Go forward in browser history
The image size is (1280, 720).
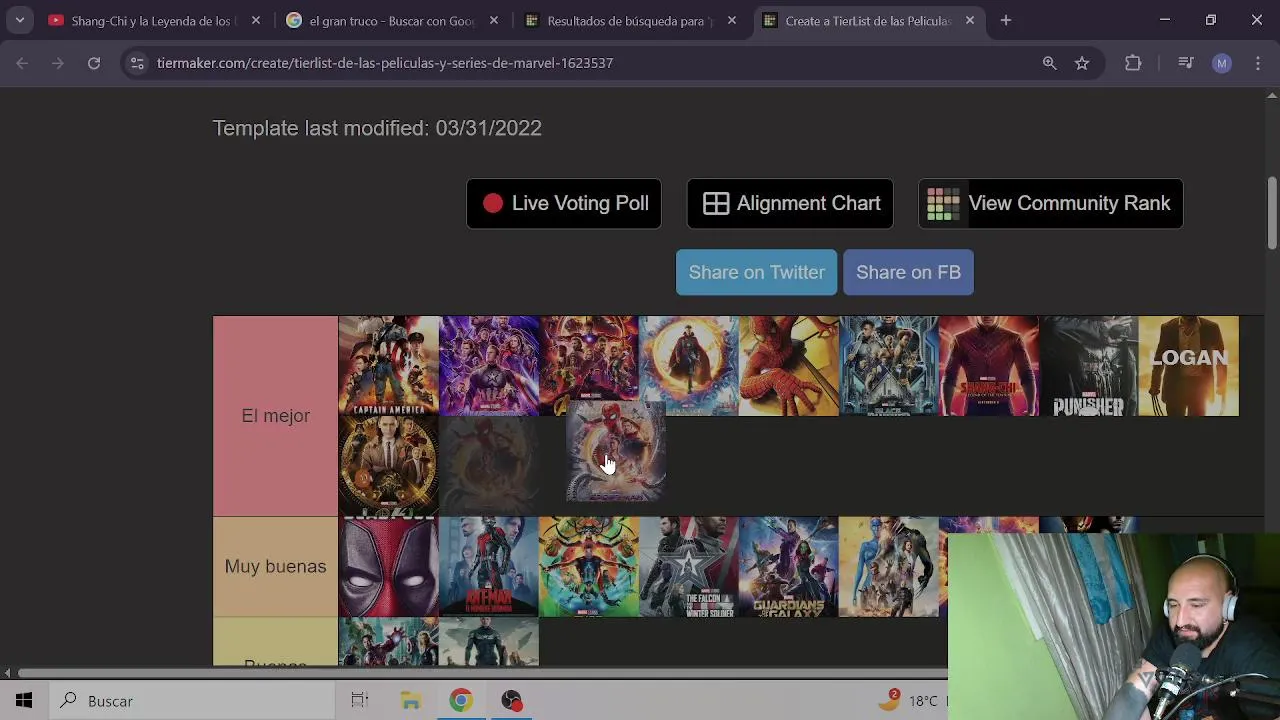point(58,63)
